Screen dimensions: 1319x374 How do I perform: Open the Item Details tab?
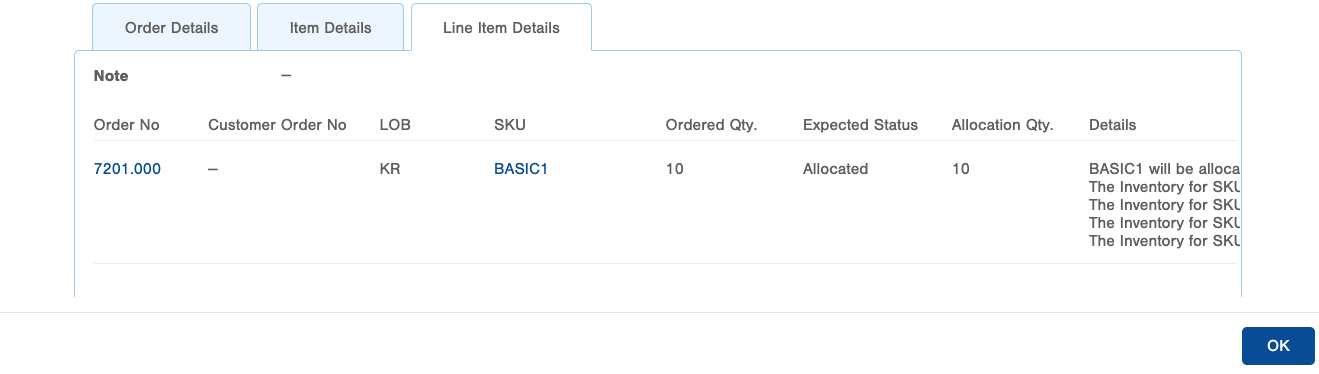pyautogui.click(x=331, y=28)
